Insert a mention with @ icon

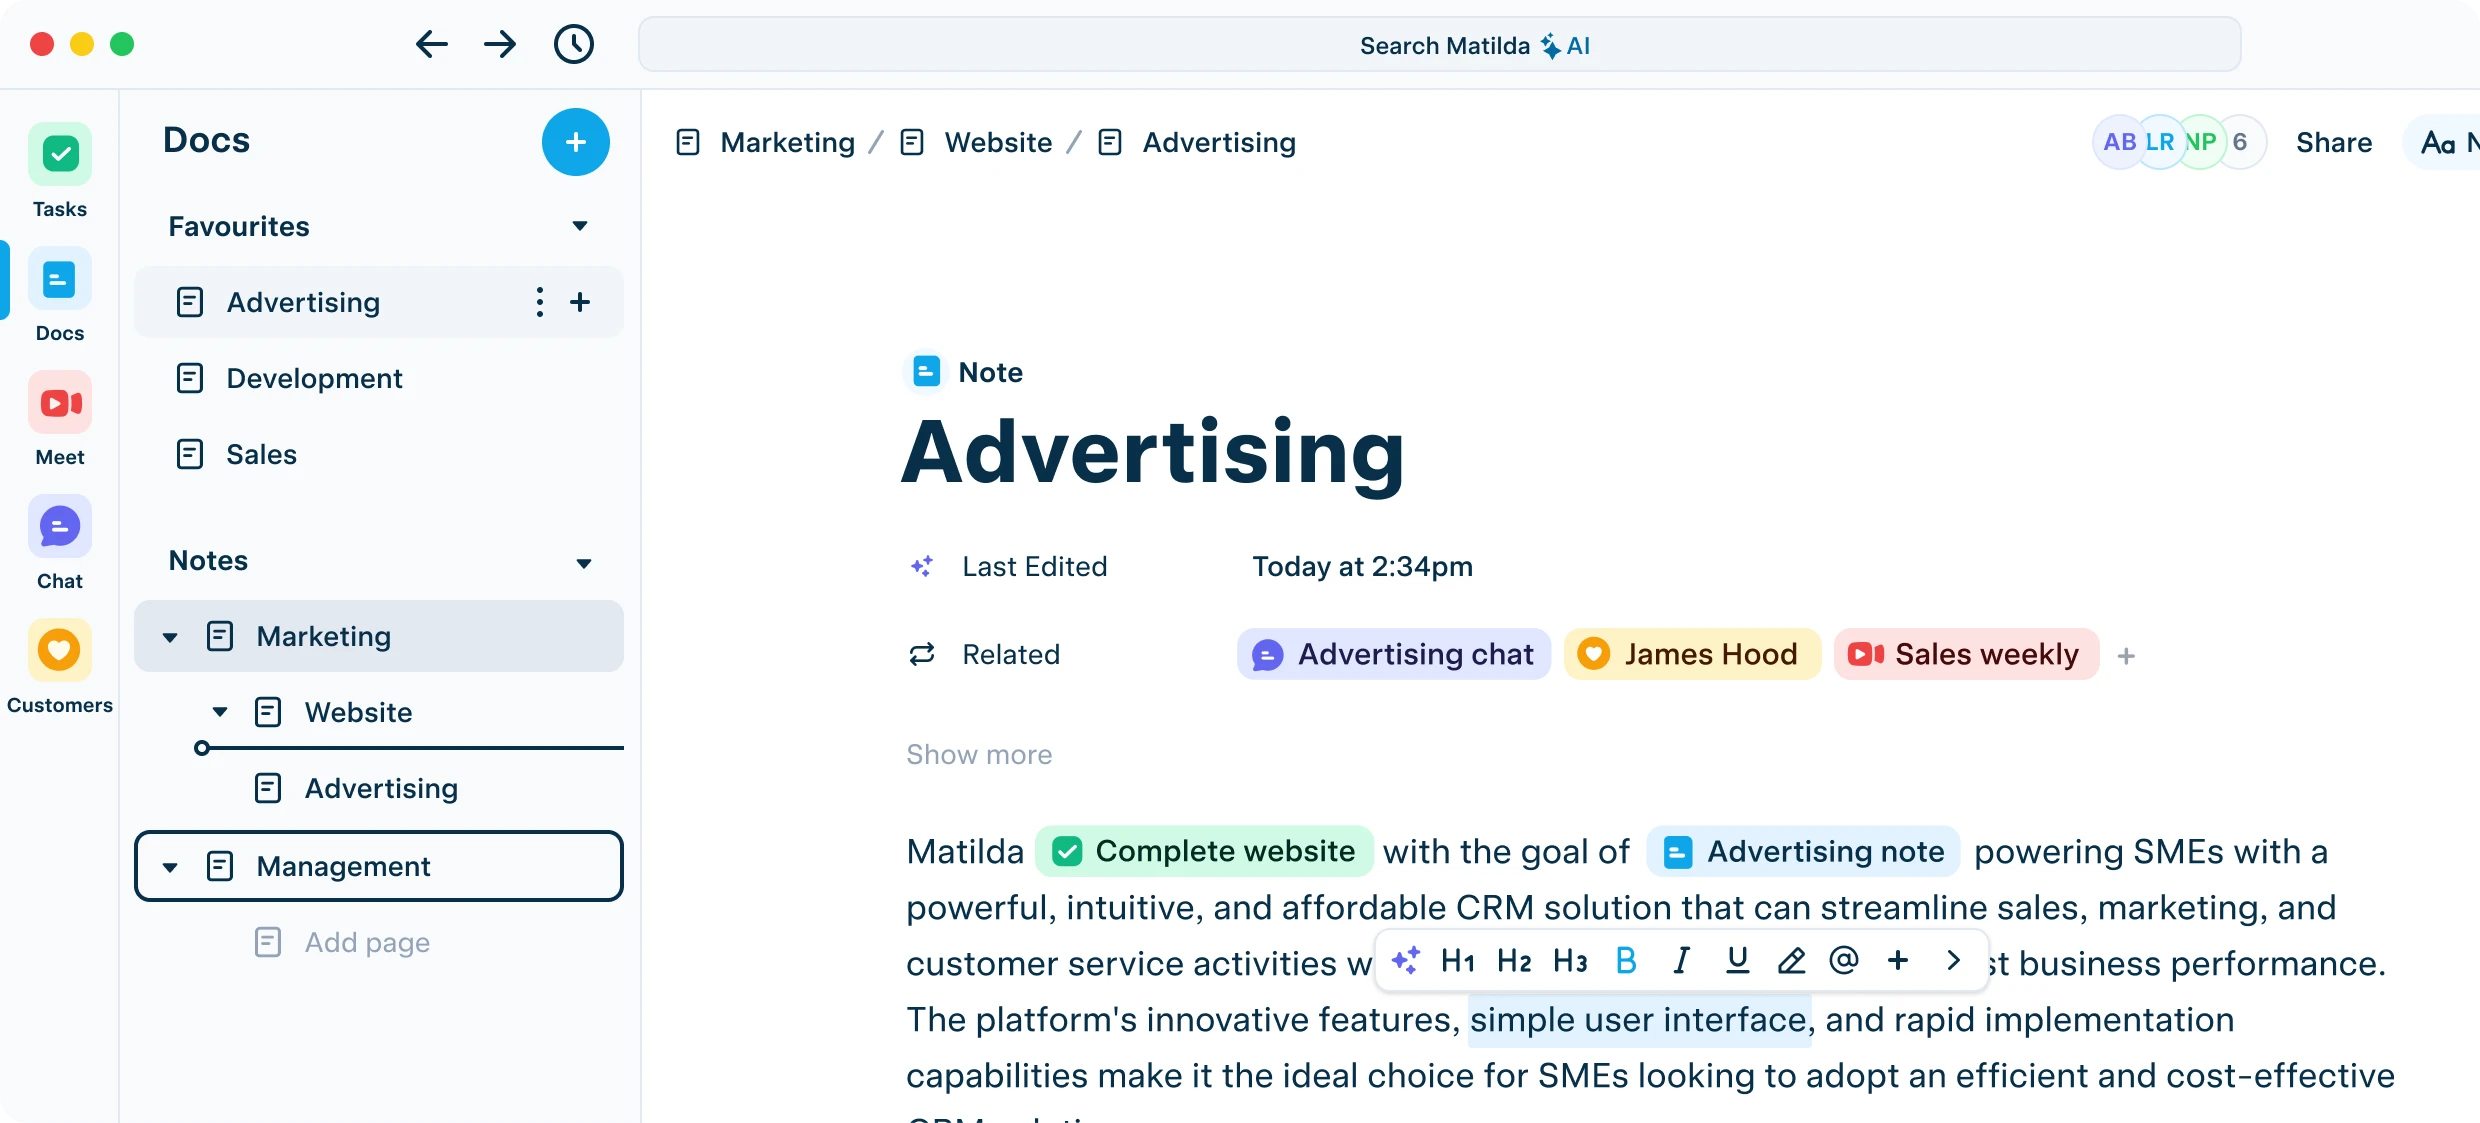click(1844, 961)
